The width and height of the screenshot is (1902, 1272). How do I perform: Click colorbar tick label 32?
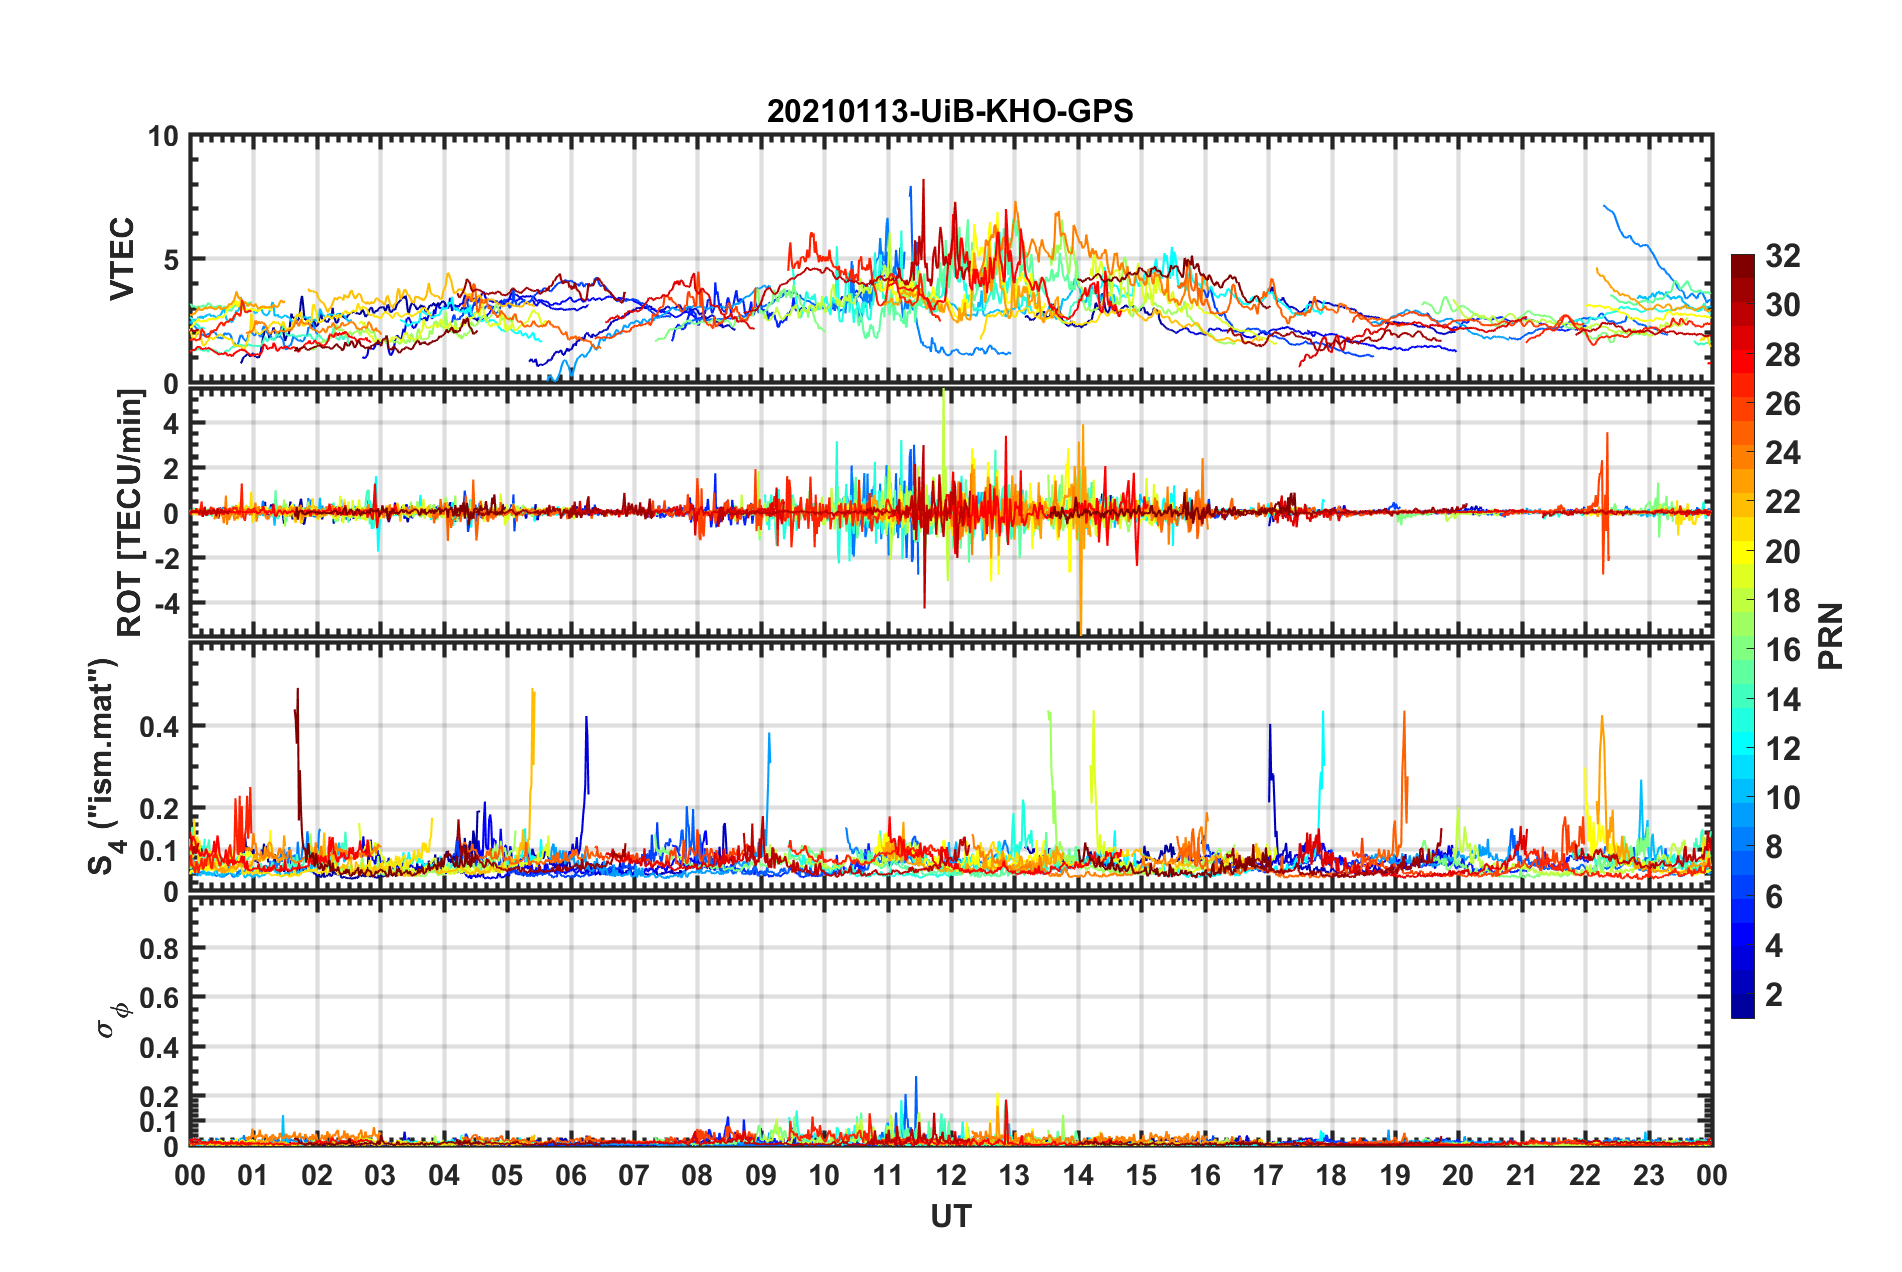tap(1782, 256)
